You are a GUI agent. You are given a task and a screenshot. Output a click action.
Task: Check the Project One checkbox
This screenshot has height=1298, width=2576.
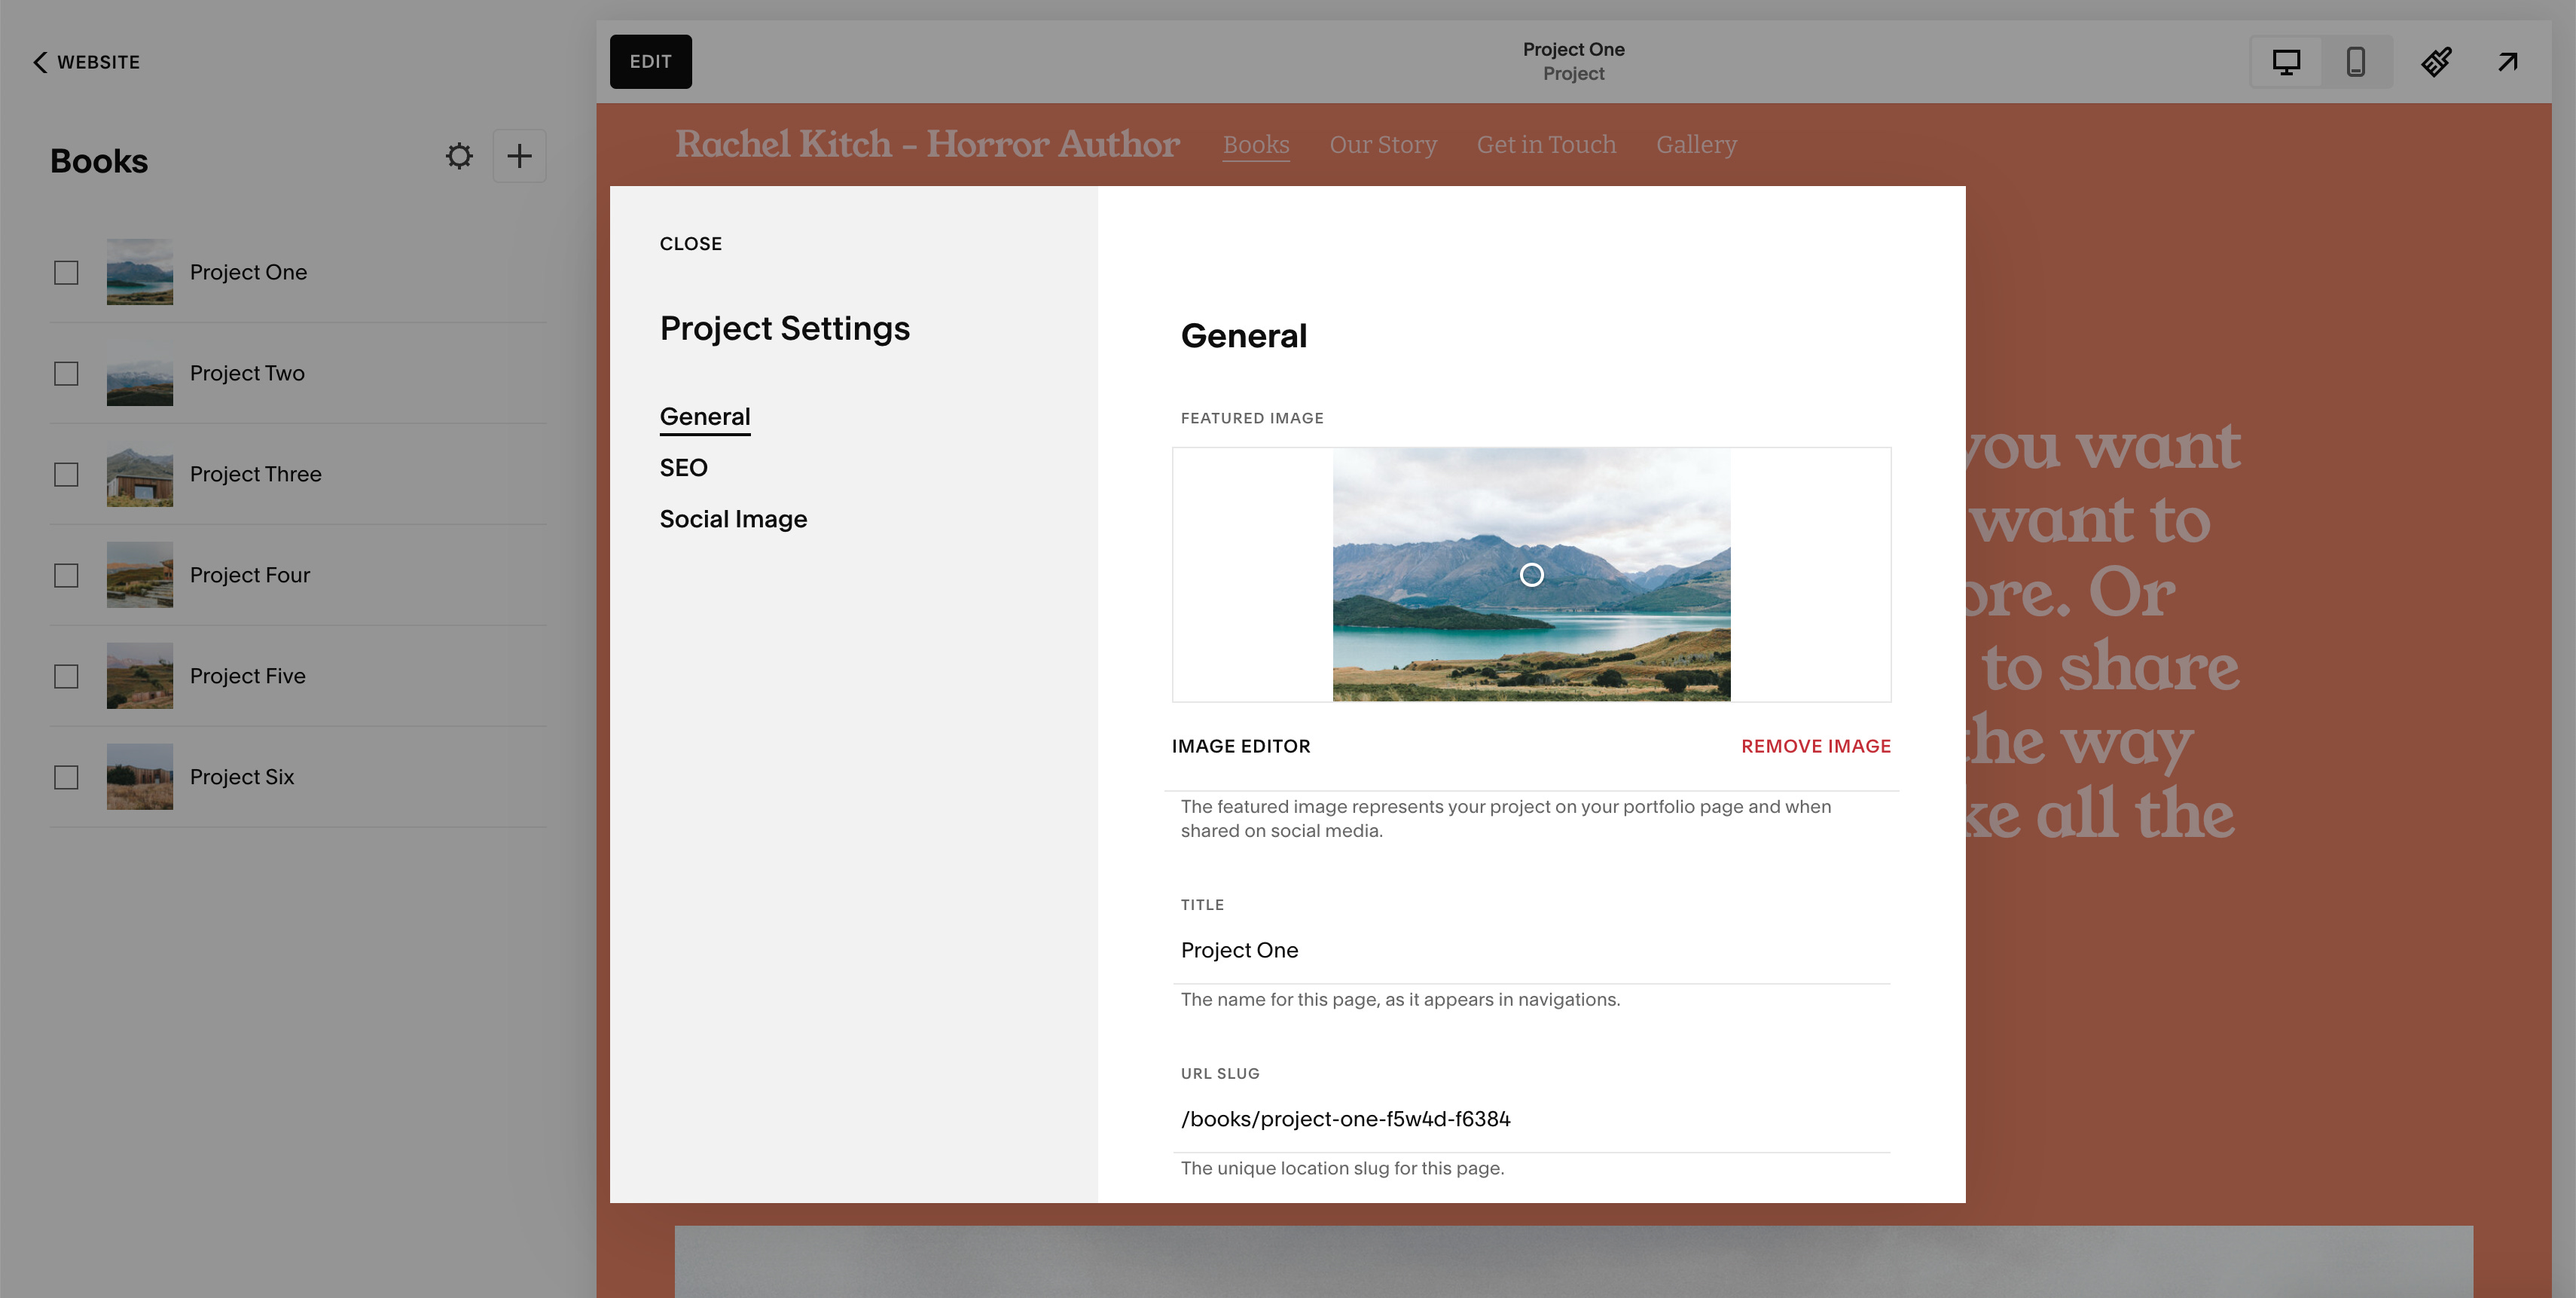66,273
